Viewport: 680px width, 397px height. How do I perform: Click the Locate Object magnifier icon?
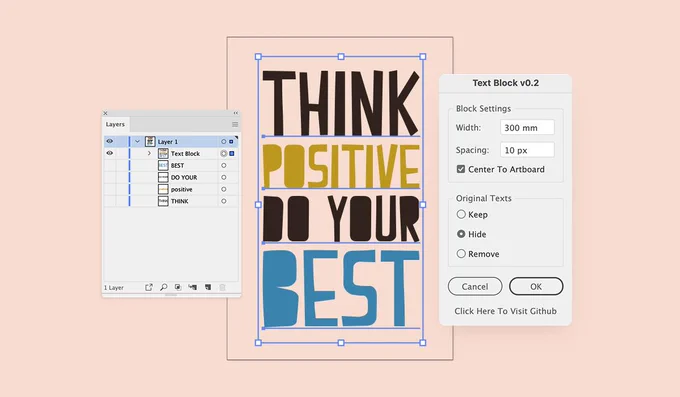coord(163,287)
